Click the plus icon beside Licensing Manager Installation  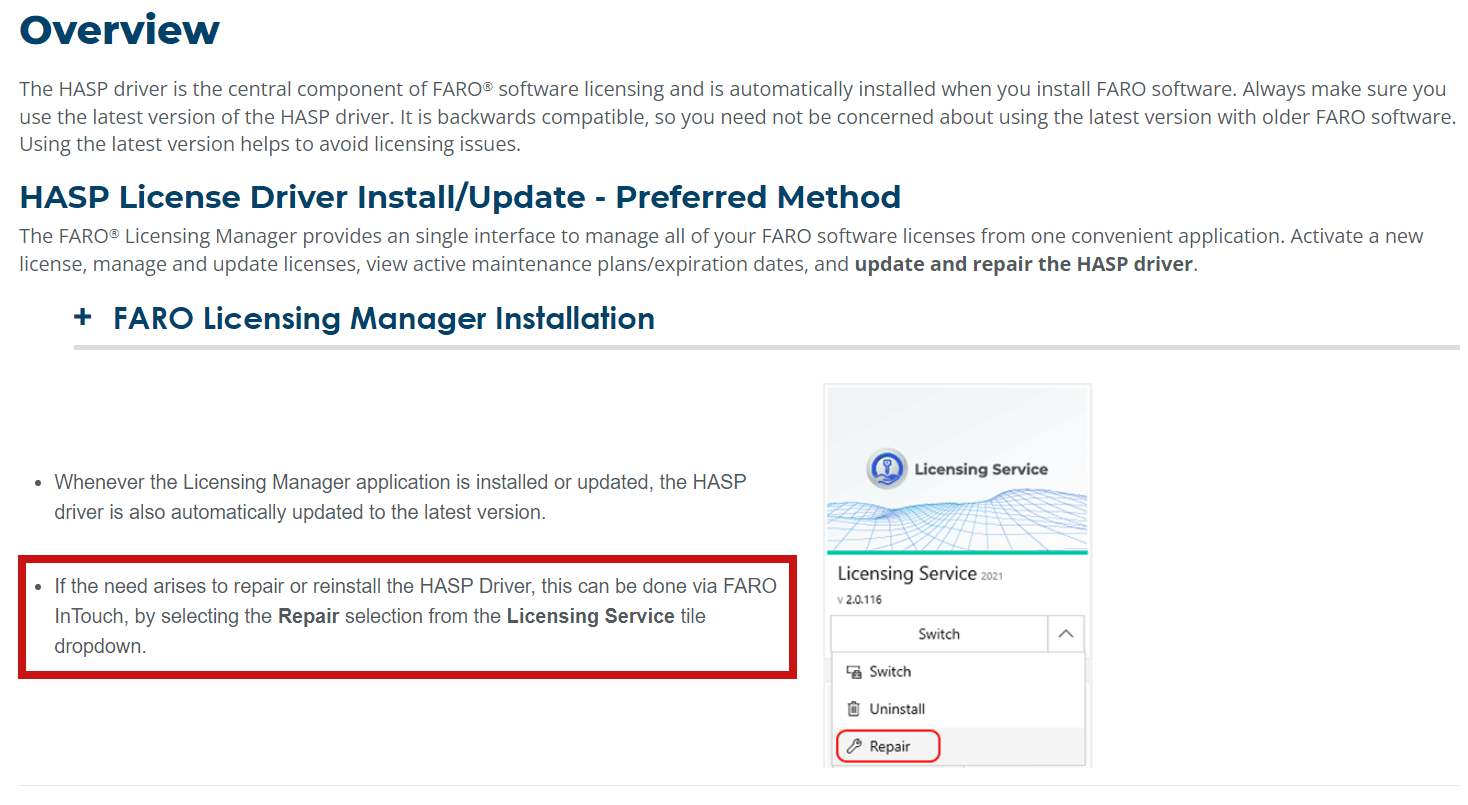pyautogui.click(x=83, y=318)
